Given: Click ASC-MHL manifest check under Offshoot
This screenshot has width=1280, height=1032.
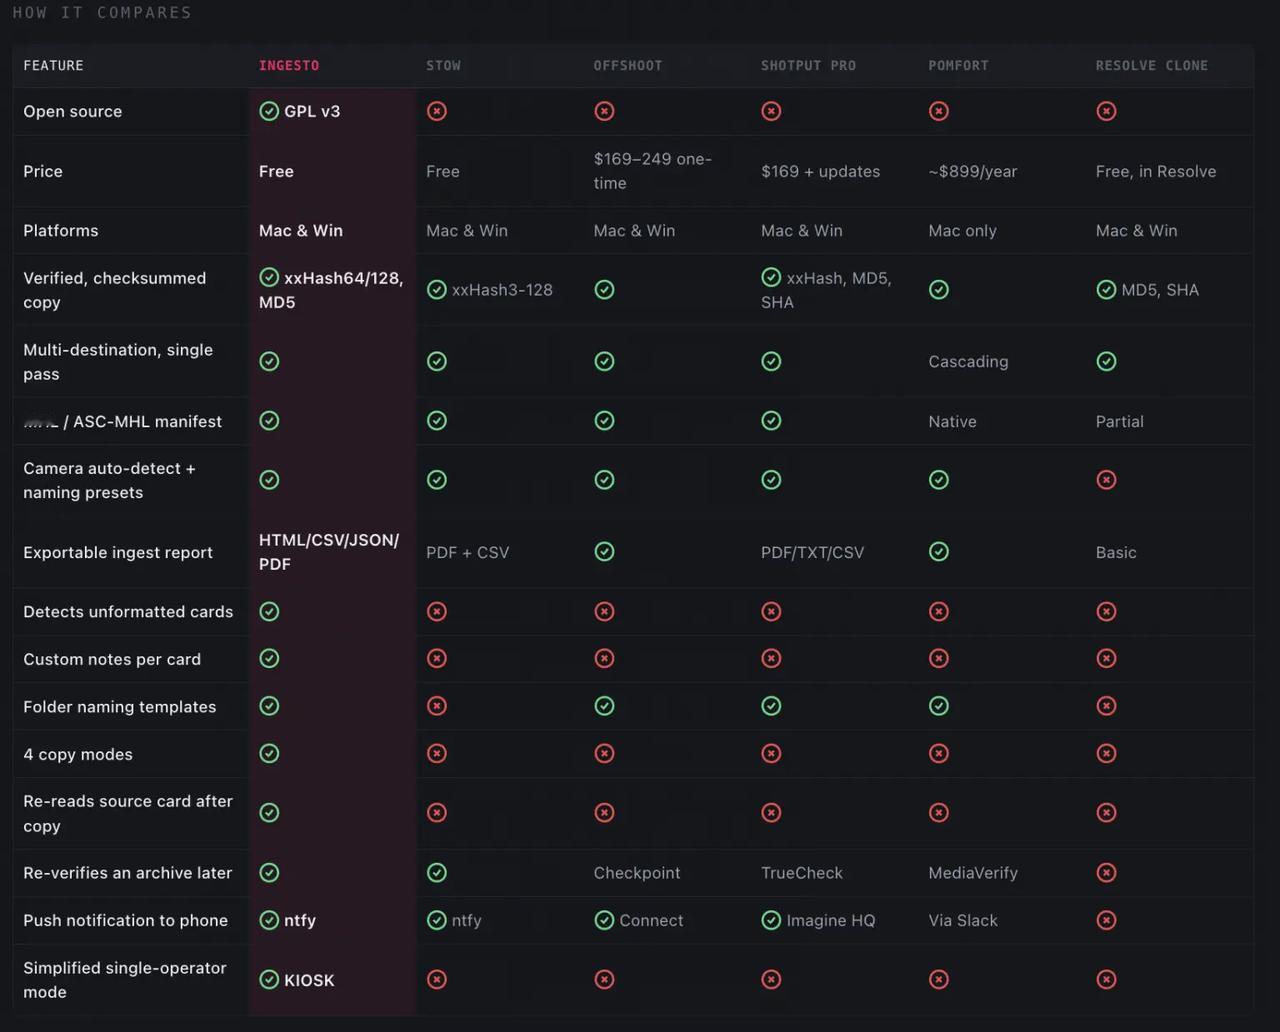Looking at the screenshot, I should point(604,421).
